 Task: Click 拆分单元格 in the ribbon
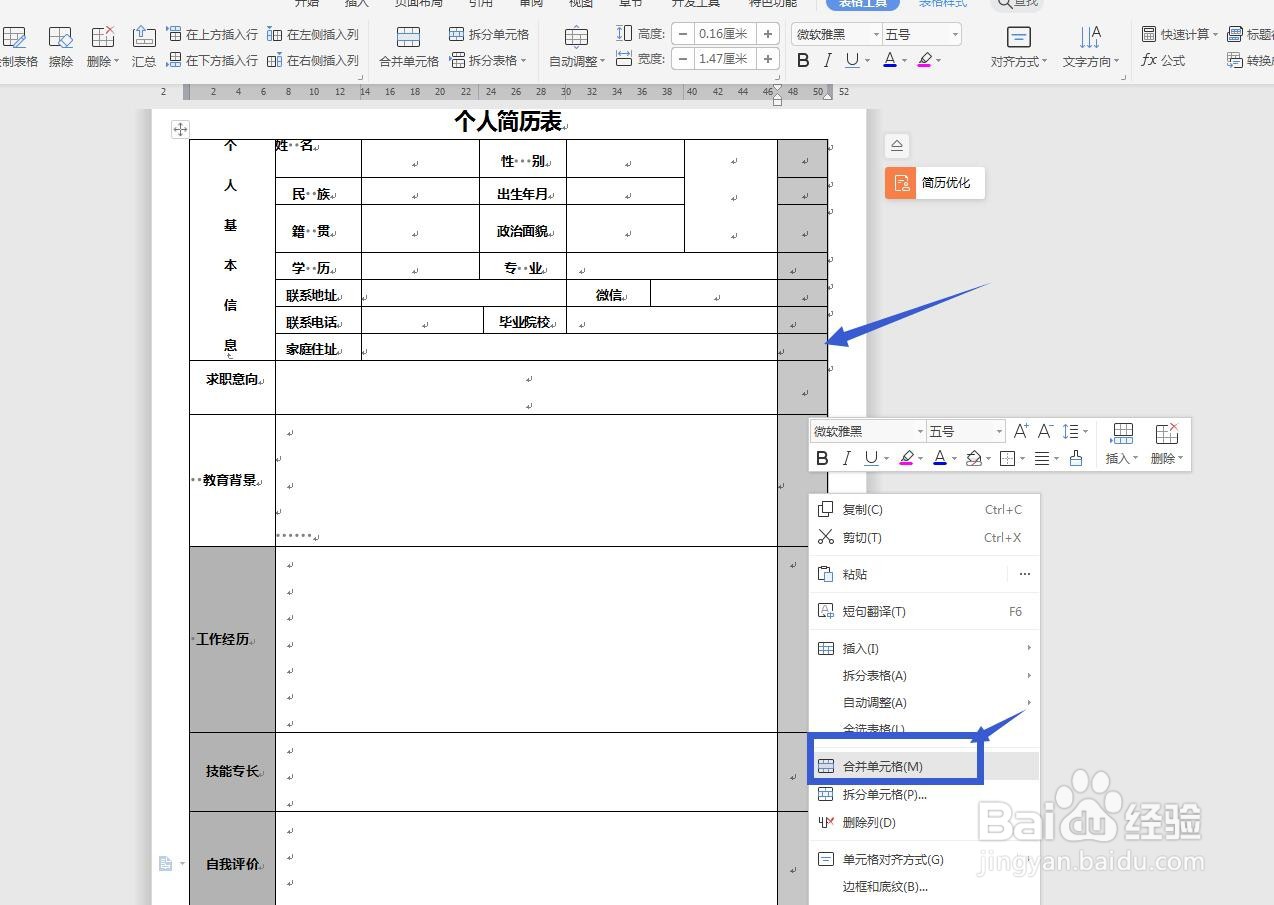[x=489, y=34]
